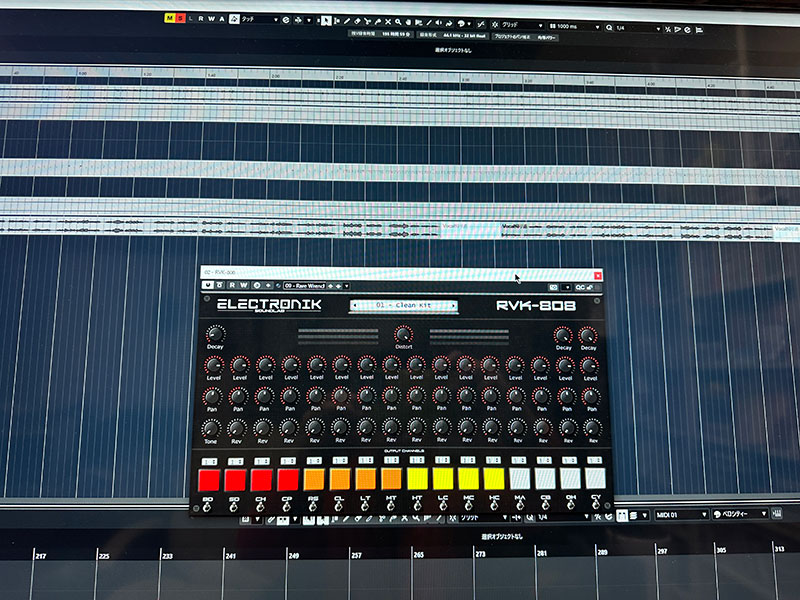Click the Quantize Q icon in top toolbar
800x600 pixels.
click(x=609, y=28)
